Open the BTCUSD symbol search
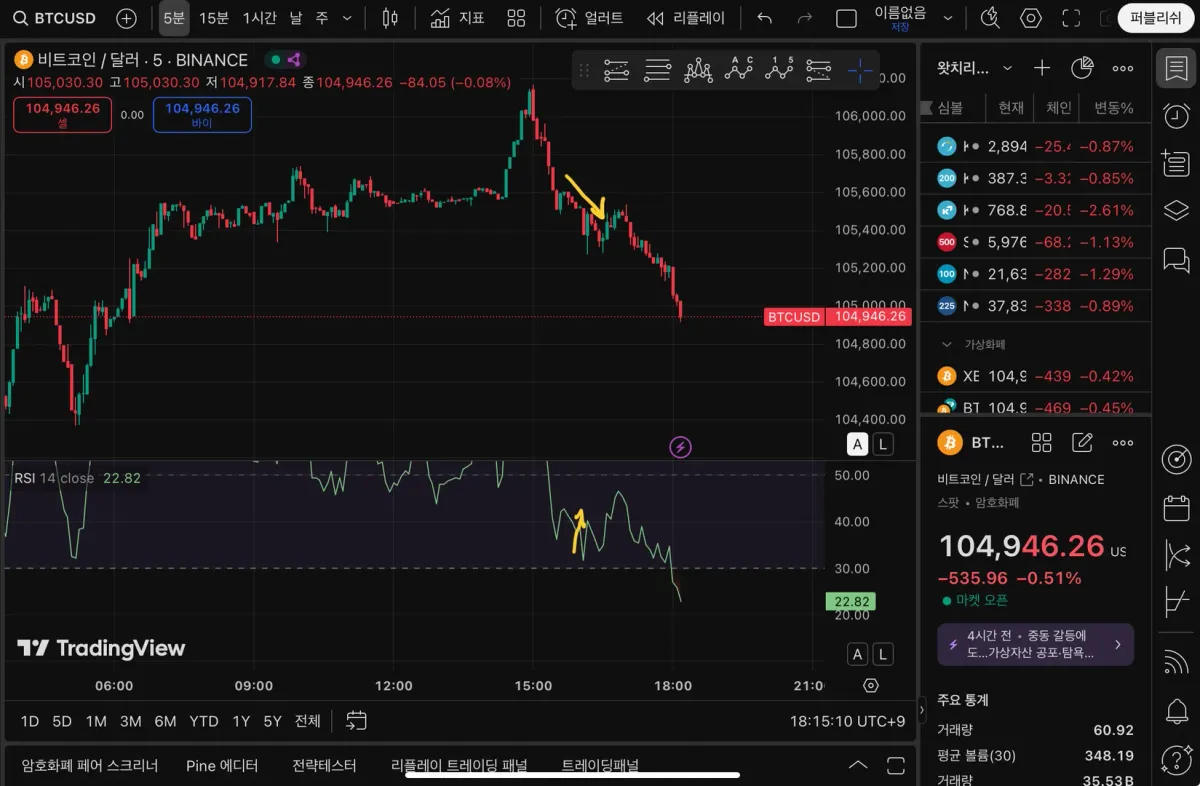The image size is (1200, 786). click(54, 18)
